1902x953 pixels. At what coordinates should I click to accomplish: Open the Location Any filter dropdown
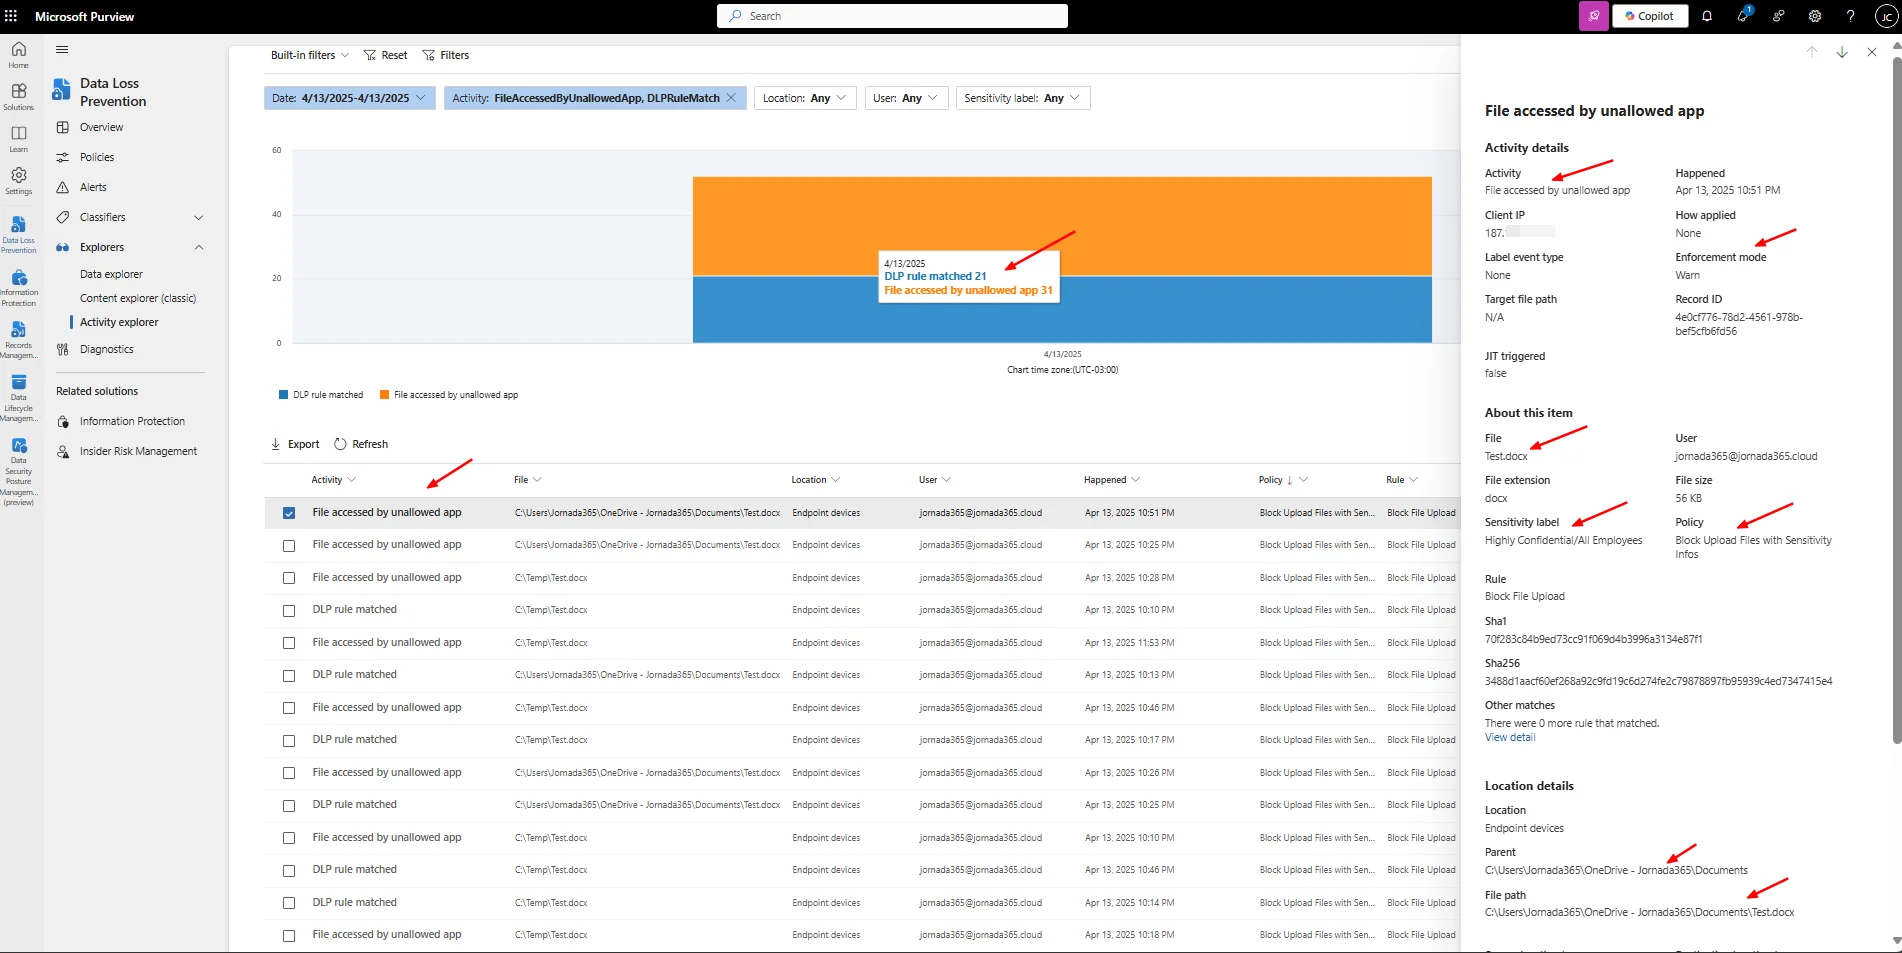(804, 98)
